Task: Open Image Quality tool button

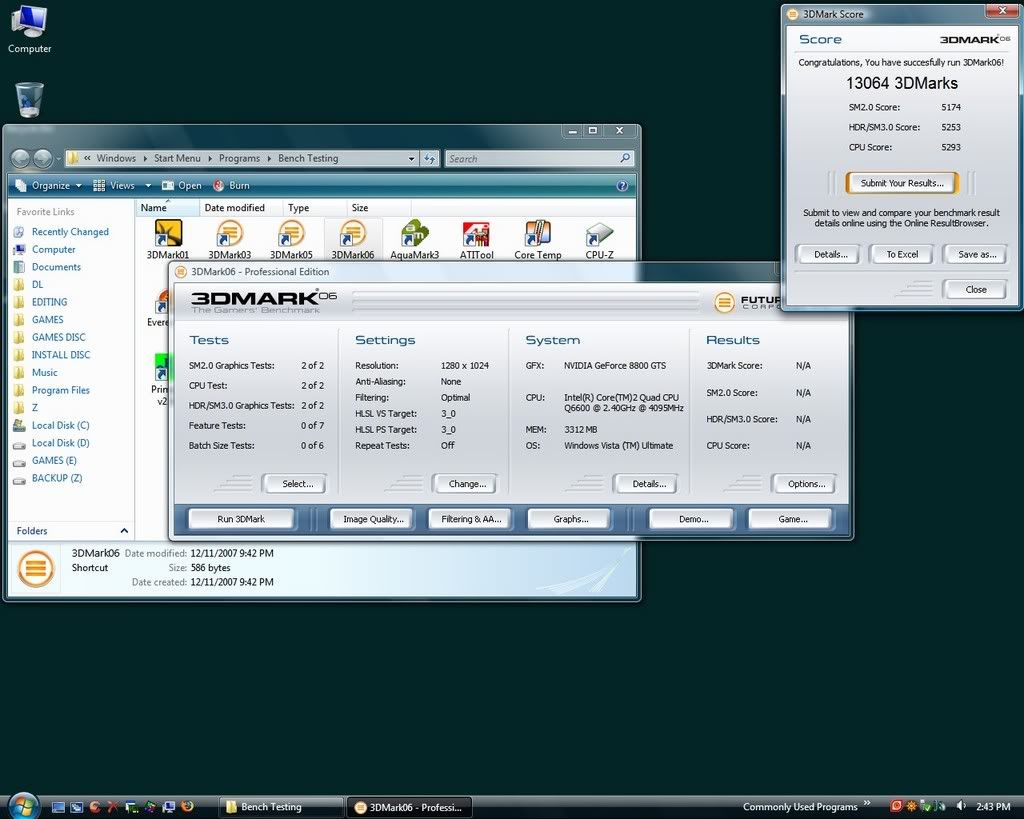Action: (373, 519)
